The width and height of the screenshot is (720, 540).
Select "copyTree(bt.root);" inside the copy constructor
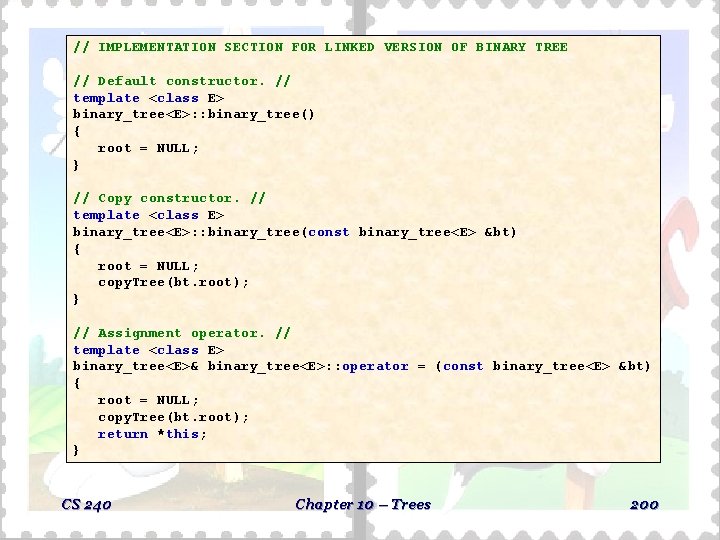point(173,282)
